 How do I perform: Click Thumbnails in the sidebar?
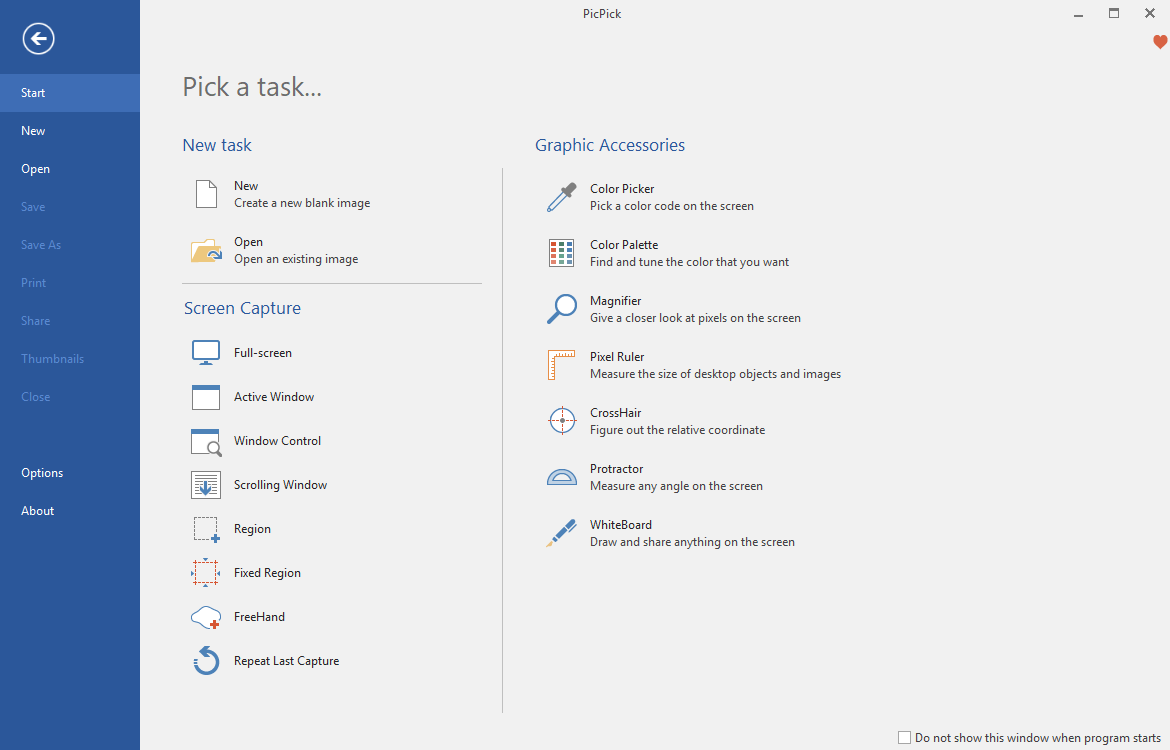(x=70, y=359)
